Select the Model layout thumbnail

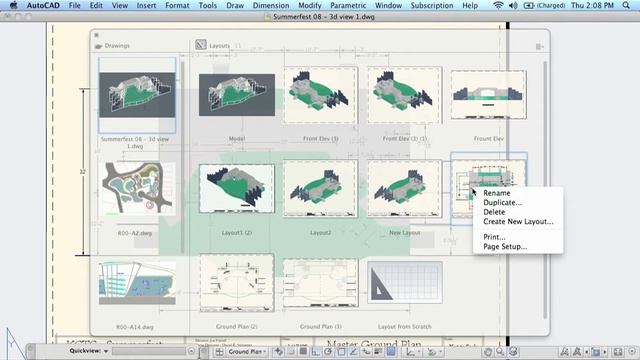(x=237, y=95)
